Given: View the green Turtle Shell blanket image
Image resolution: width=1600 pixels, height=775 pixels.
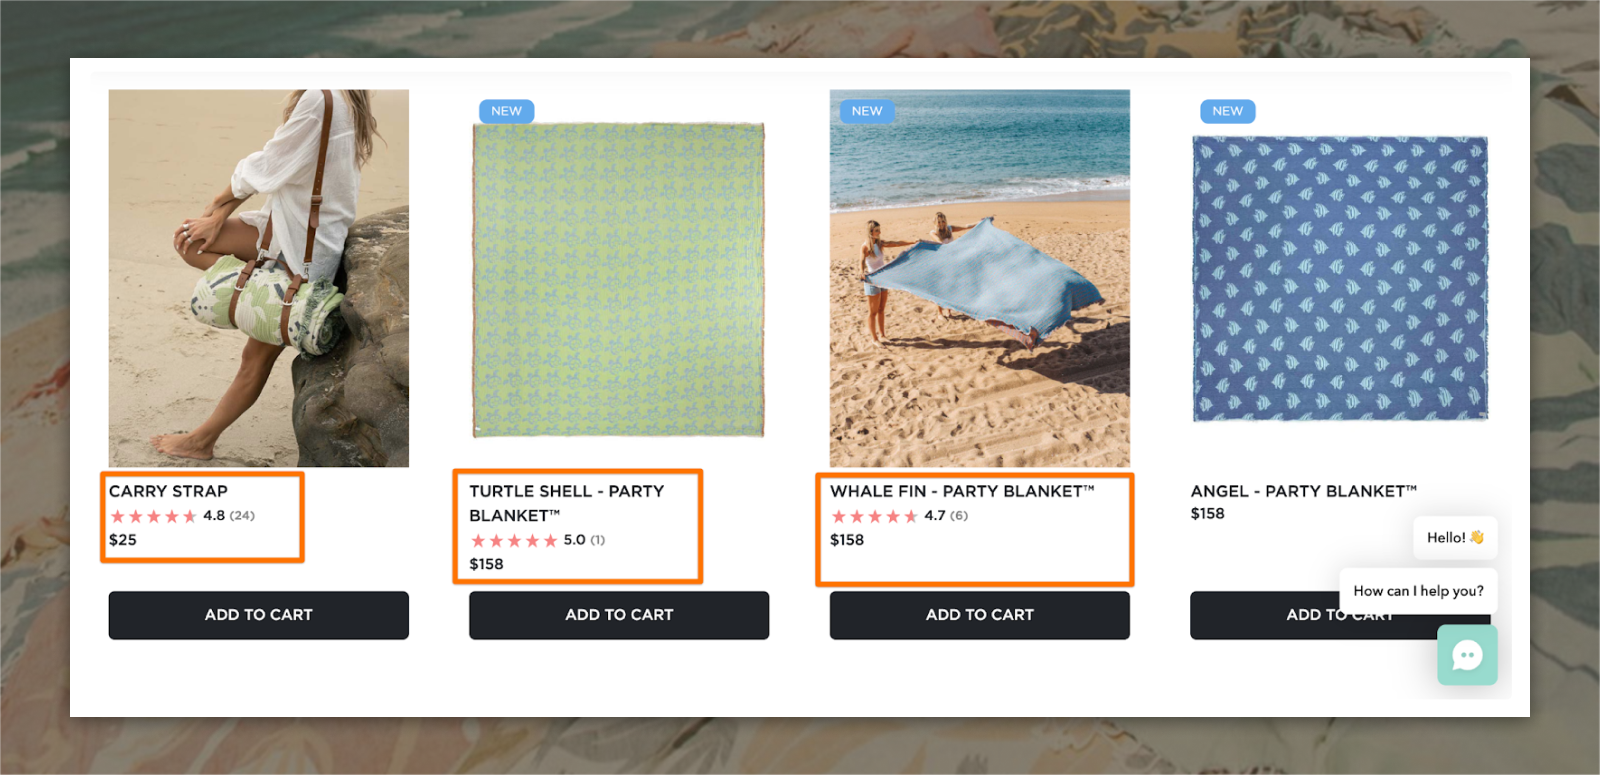Looking at the screenshot, I should coord(619,280).
